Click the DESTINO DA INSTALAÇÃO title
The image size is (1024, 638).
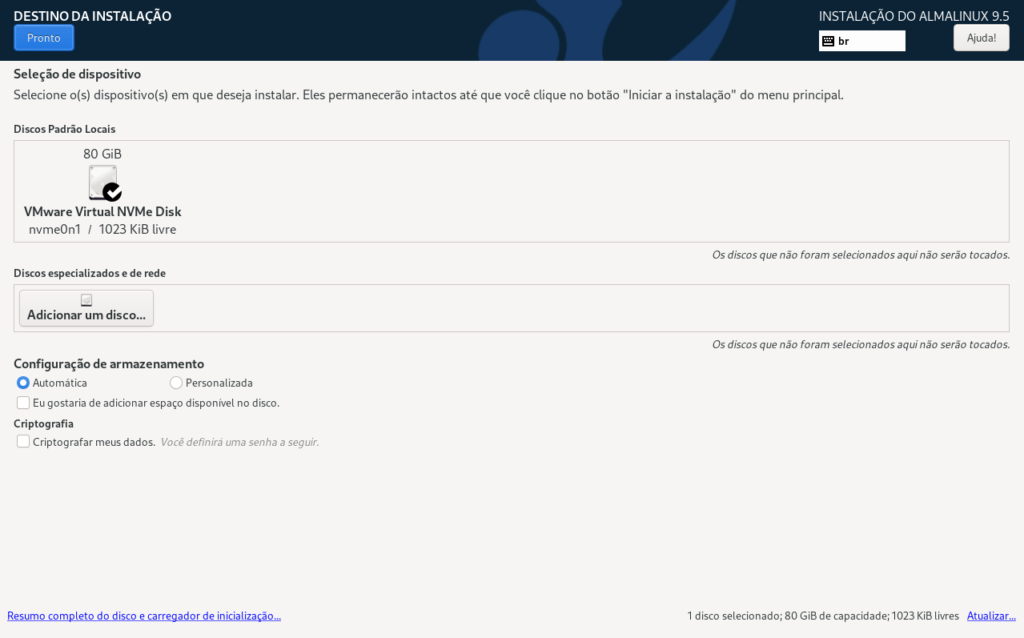(x=92, y=16)
